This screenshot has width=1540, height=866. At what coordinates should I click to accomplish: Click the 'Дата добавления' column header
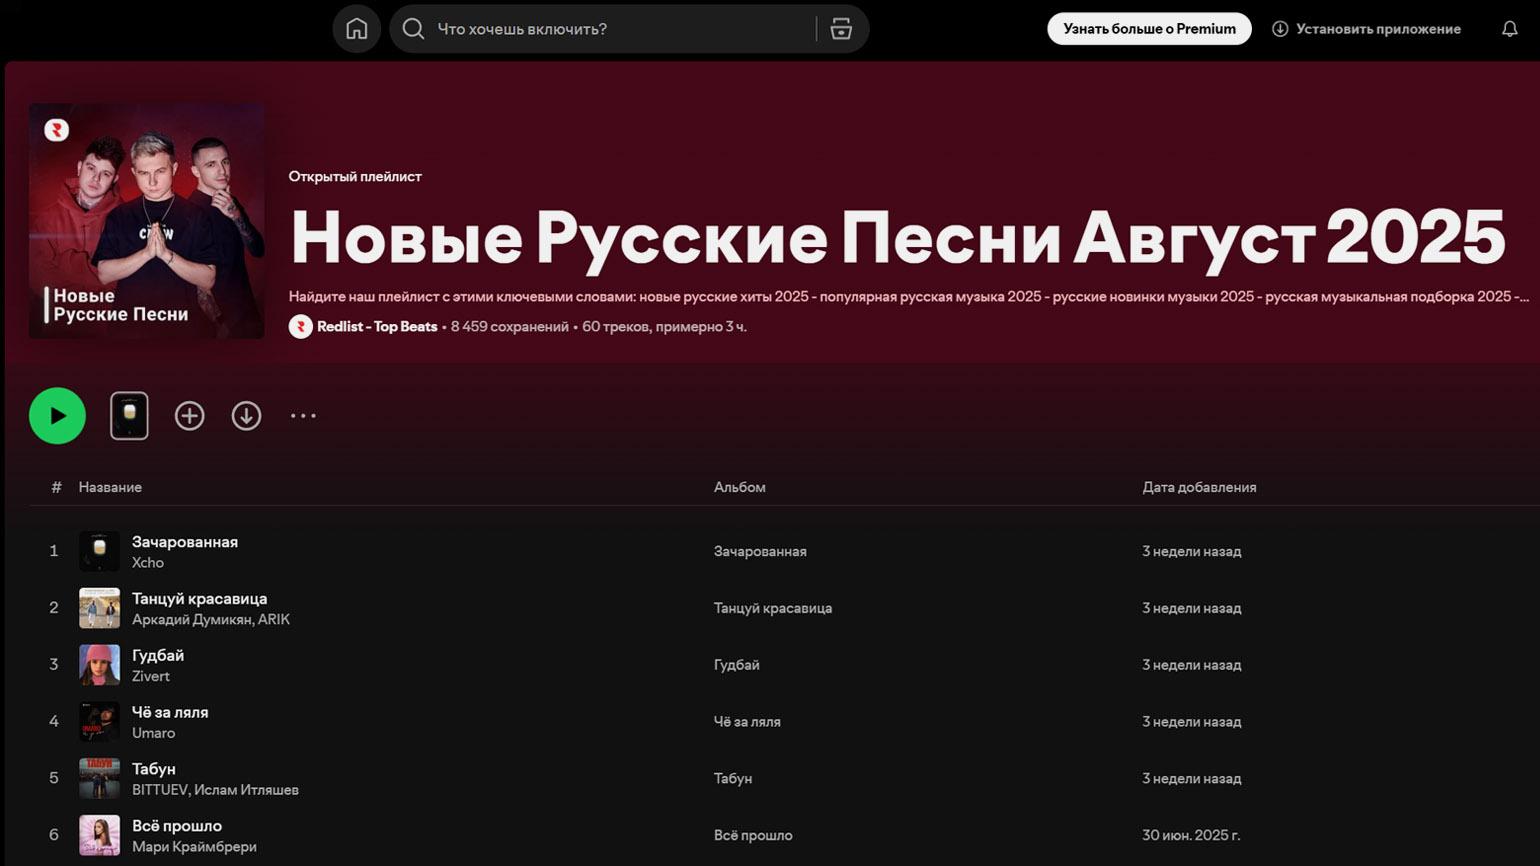pyautogui.click(x=1199, y=488)
